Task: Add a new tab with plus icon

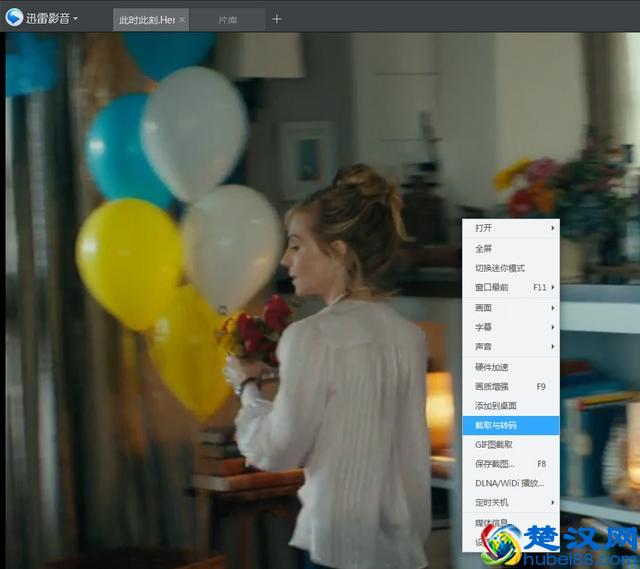Action: (x=277, y=19)
